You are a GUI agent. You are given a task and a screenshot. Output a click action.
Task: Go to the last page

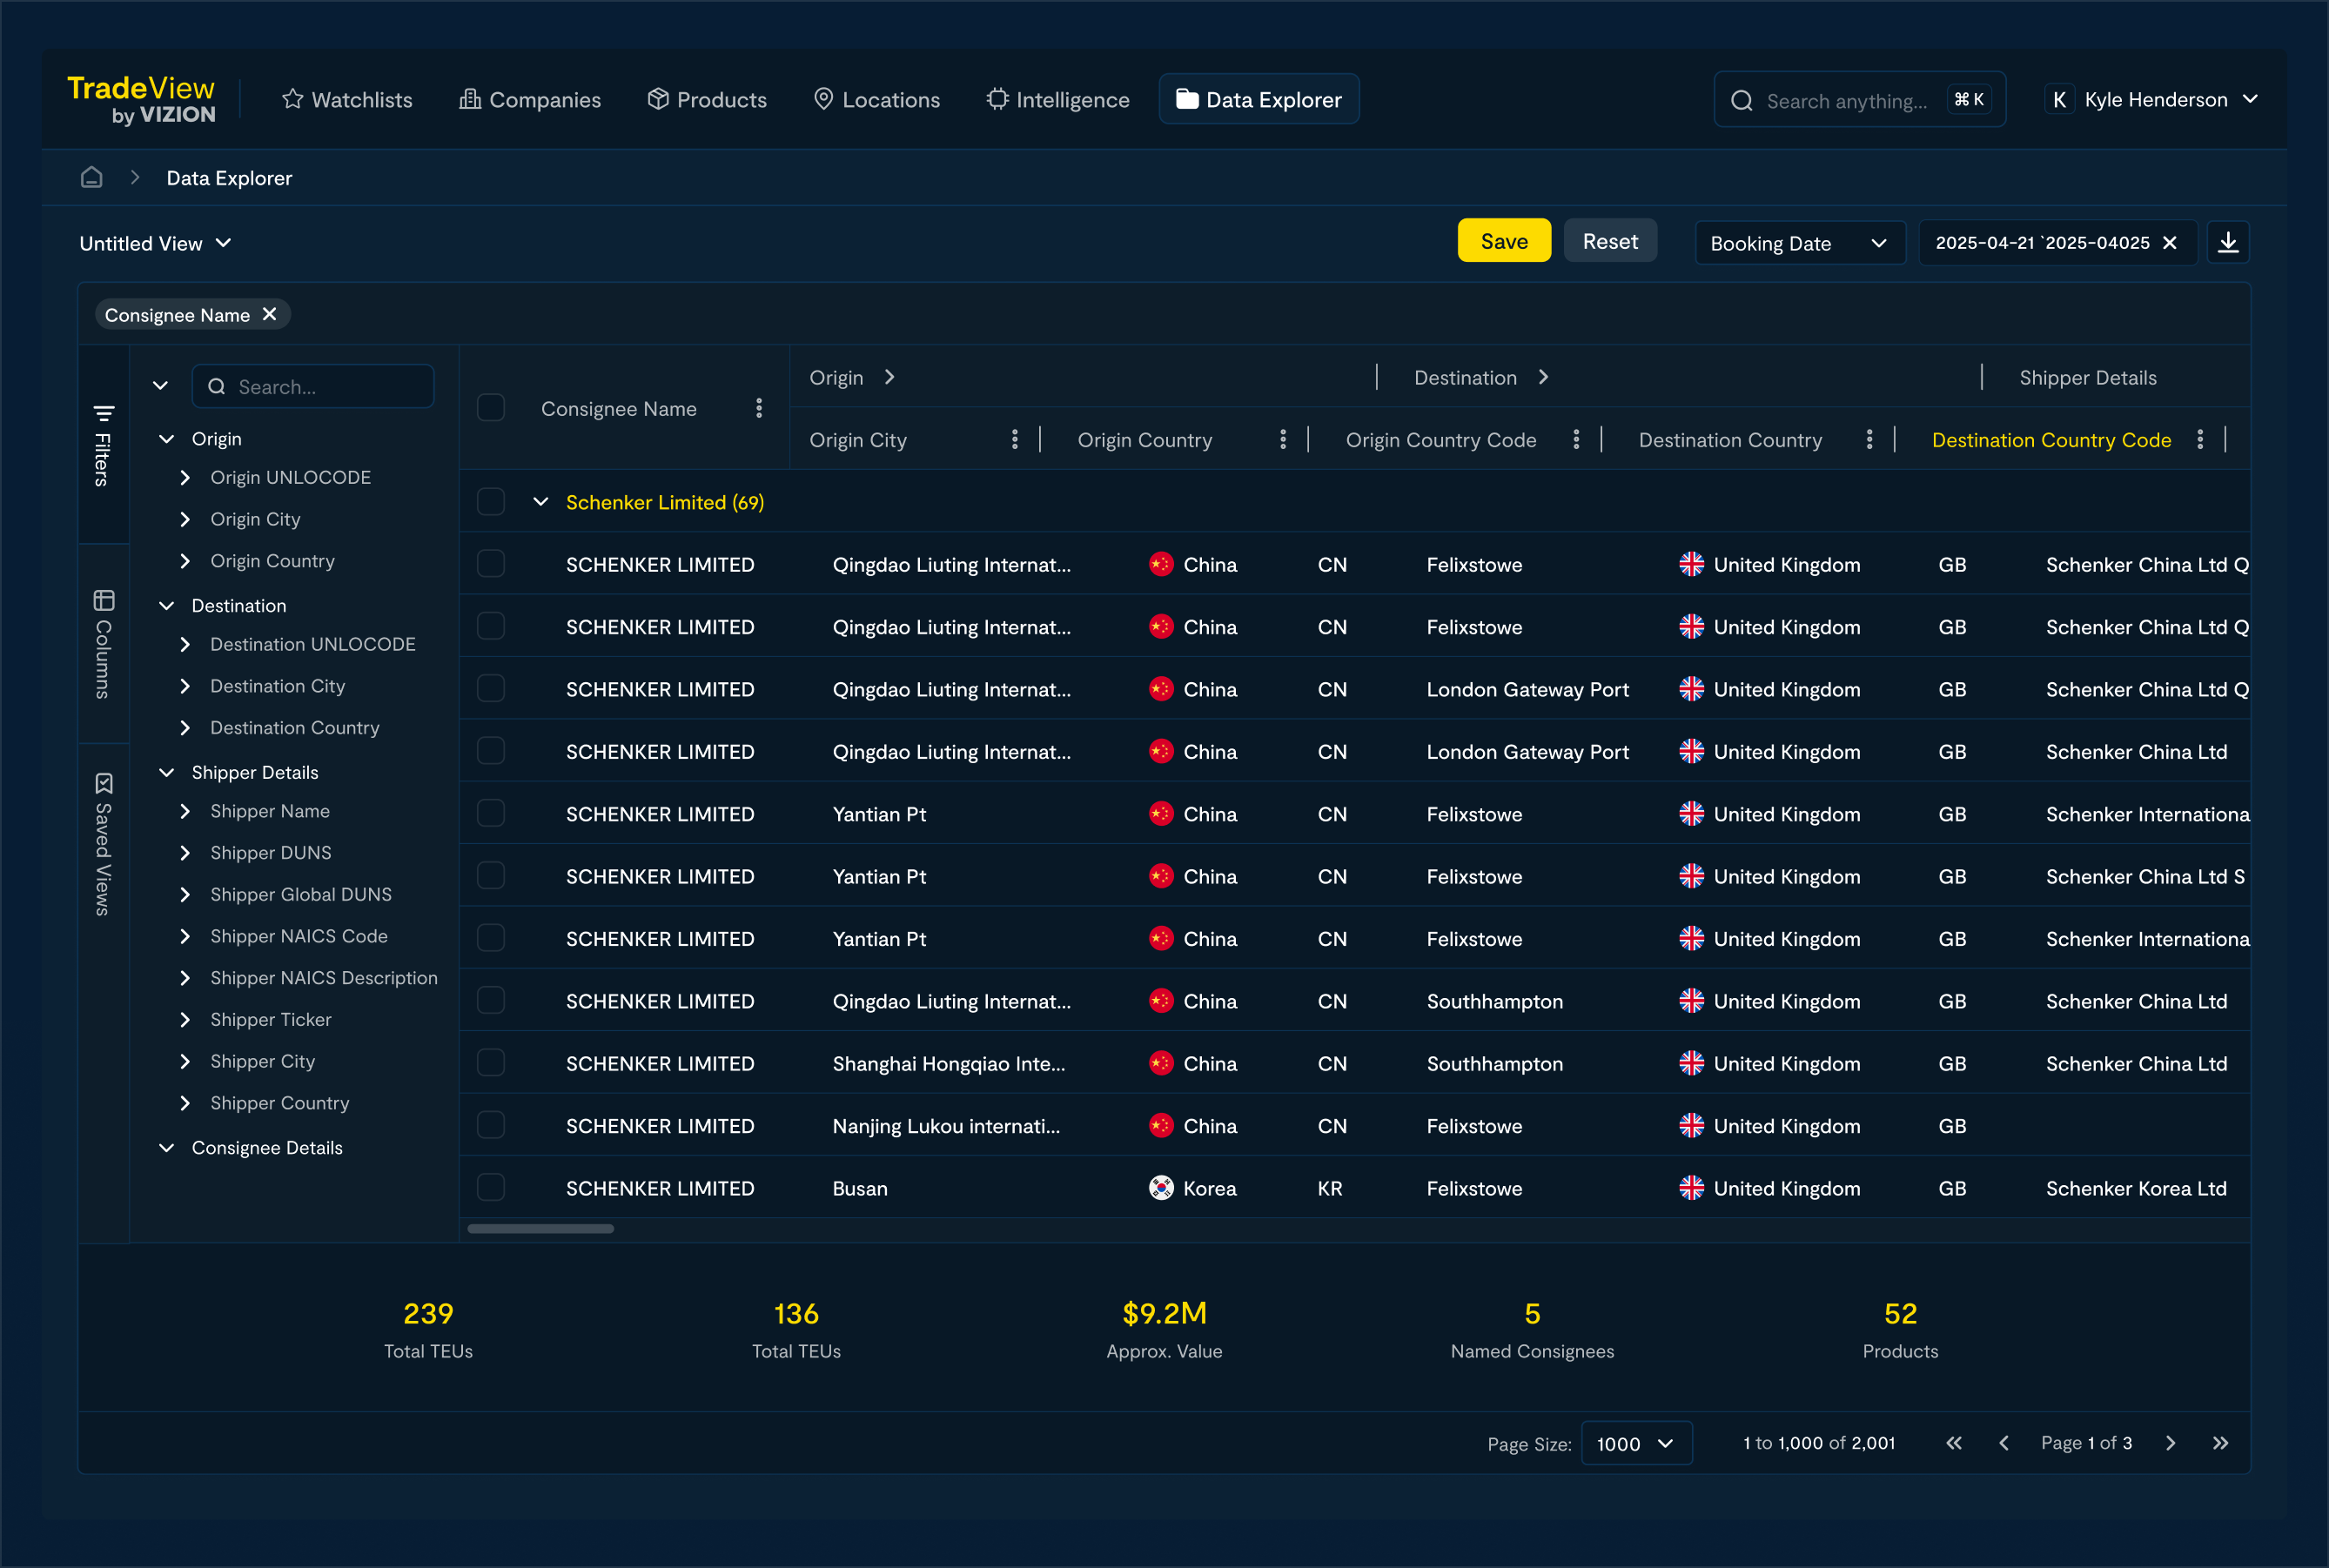click(2220, 1443)
